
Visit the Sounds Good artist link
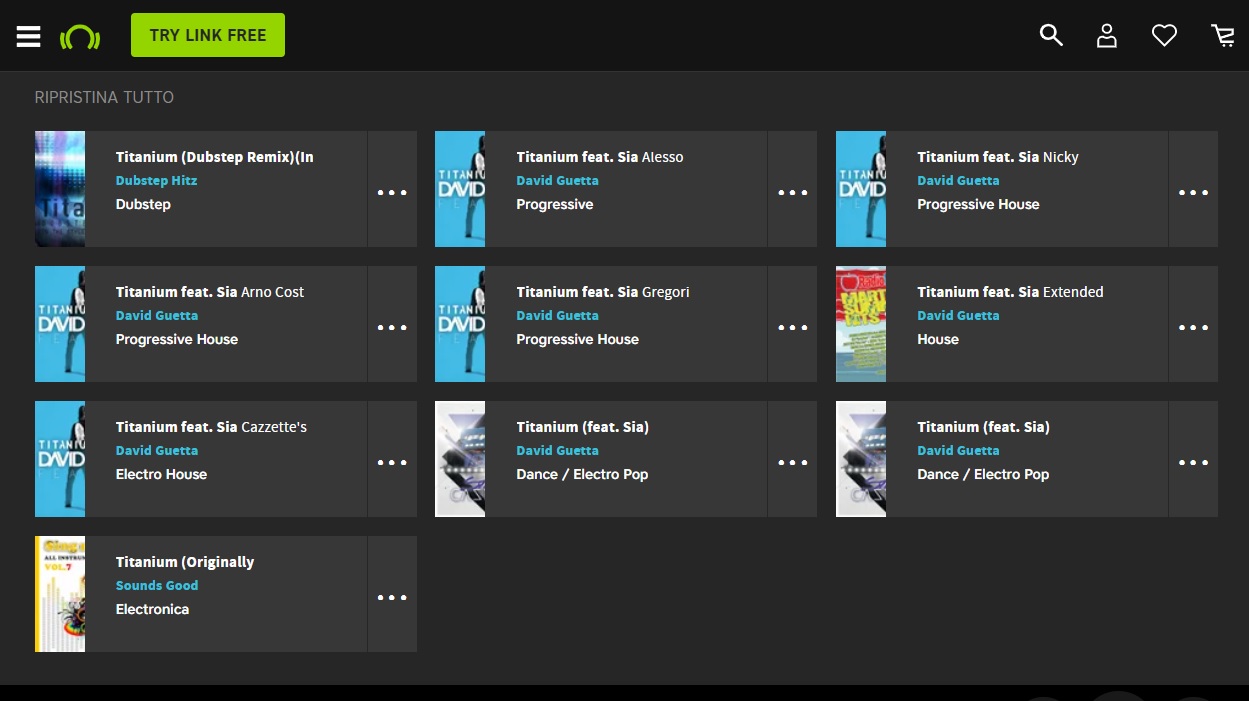(157, 586)
